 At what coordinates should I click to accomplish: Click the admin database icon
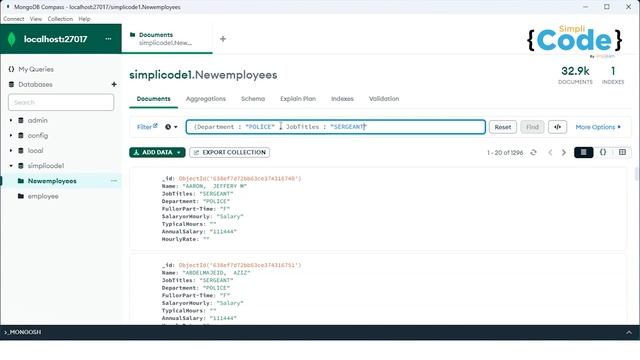[21, 120]
